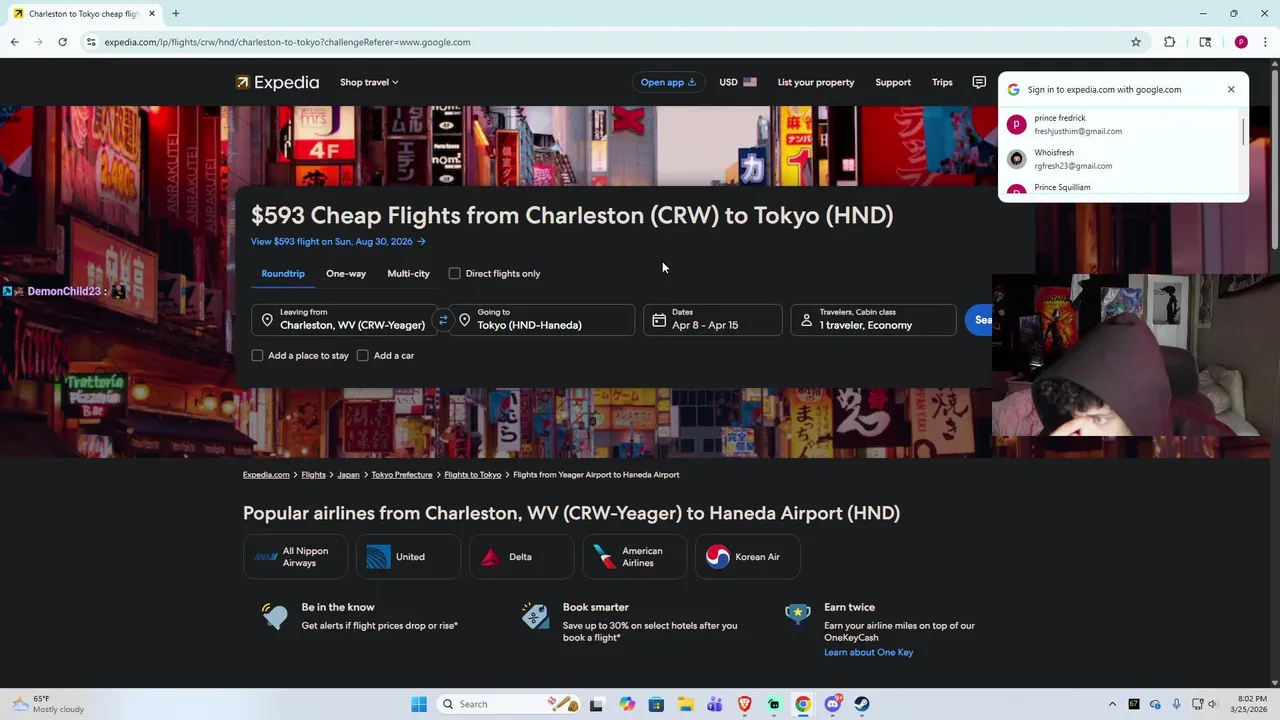Open Chrome from the taskbar

[803, 704]
